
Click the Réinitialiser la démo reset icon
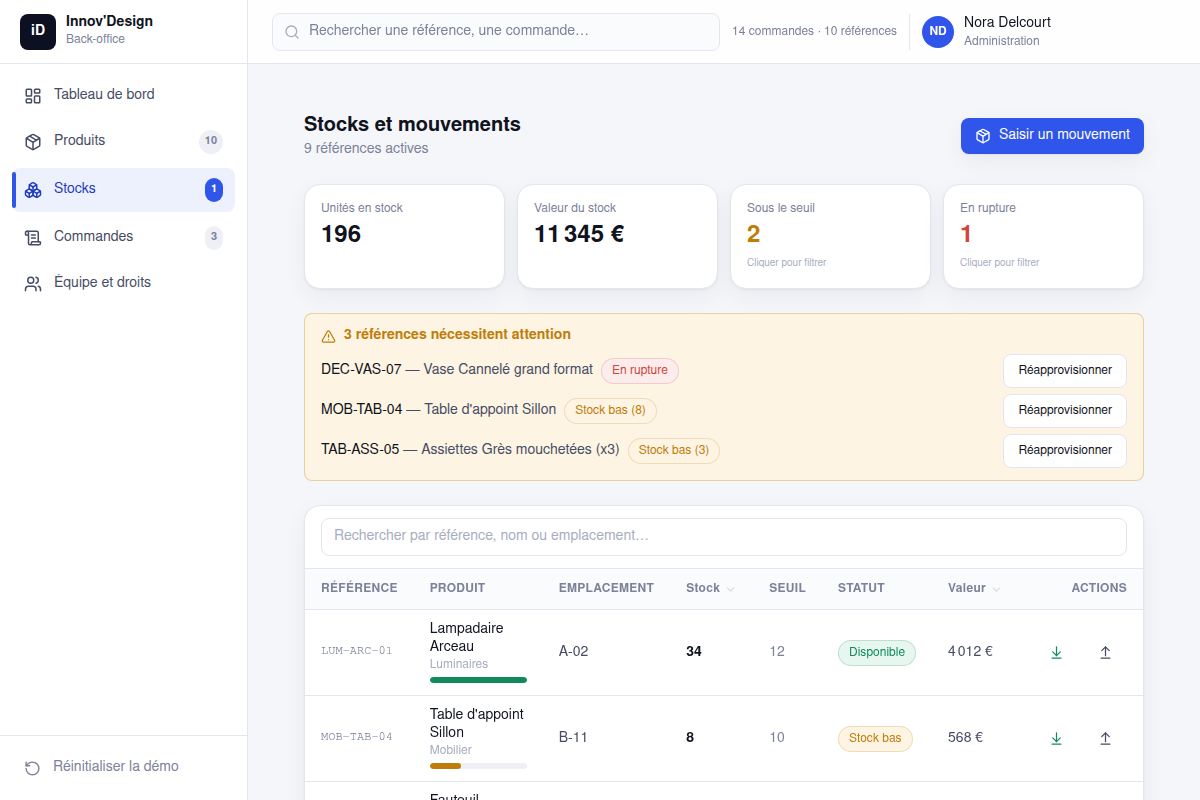pyautogui.click(x=33, y=767)
